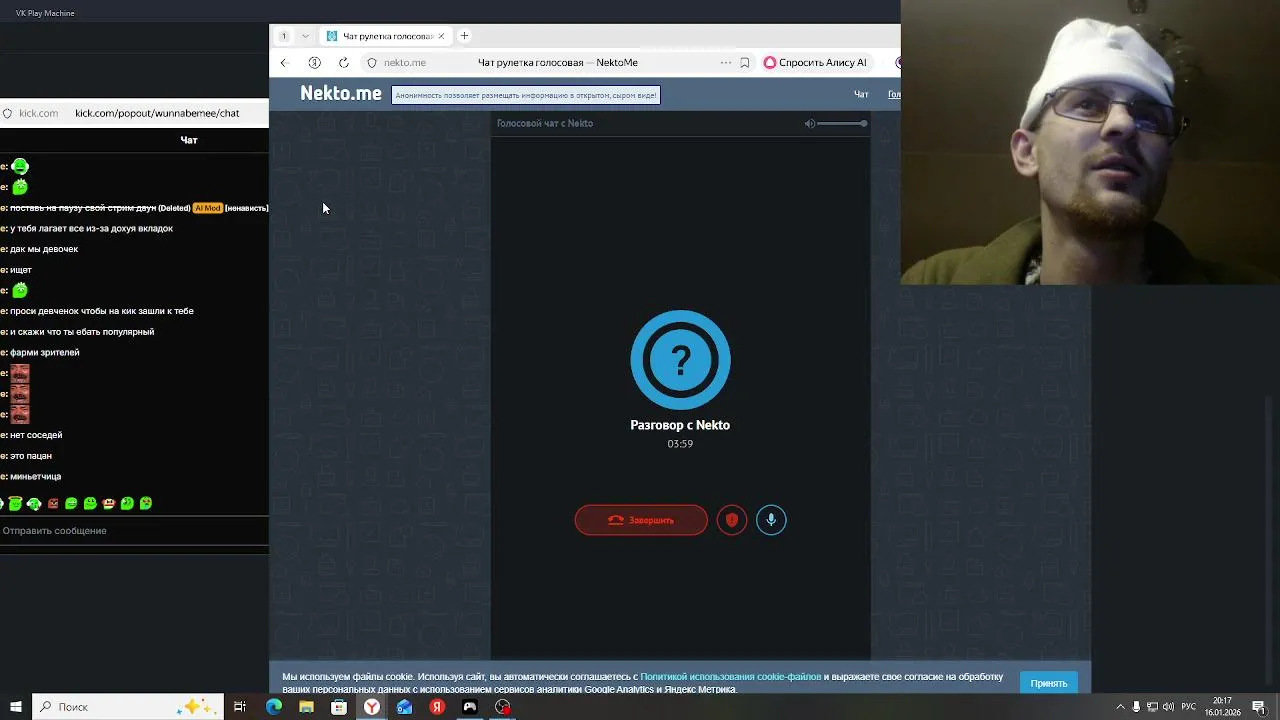Expand the tab list dropdown arrow

305,36
